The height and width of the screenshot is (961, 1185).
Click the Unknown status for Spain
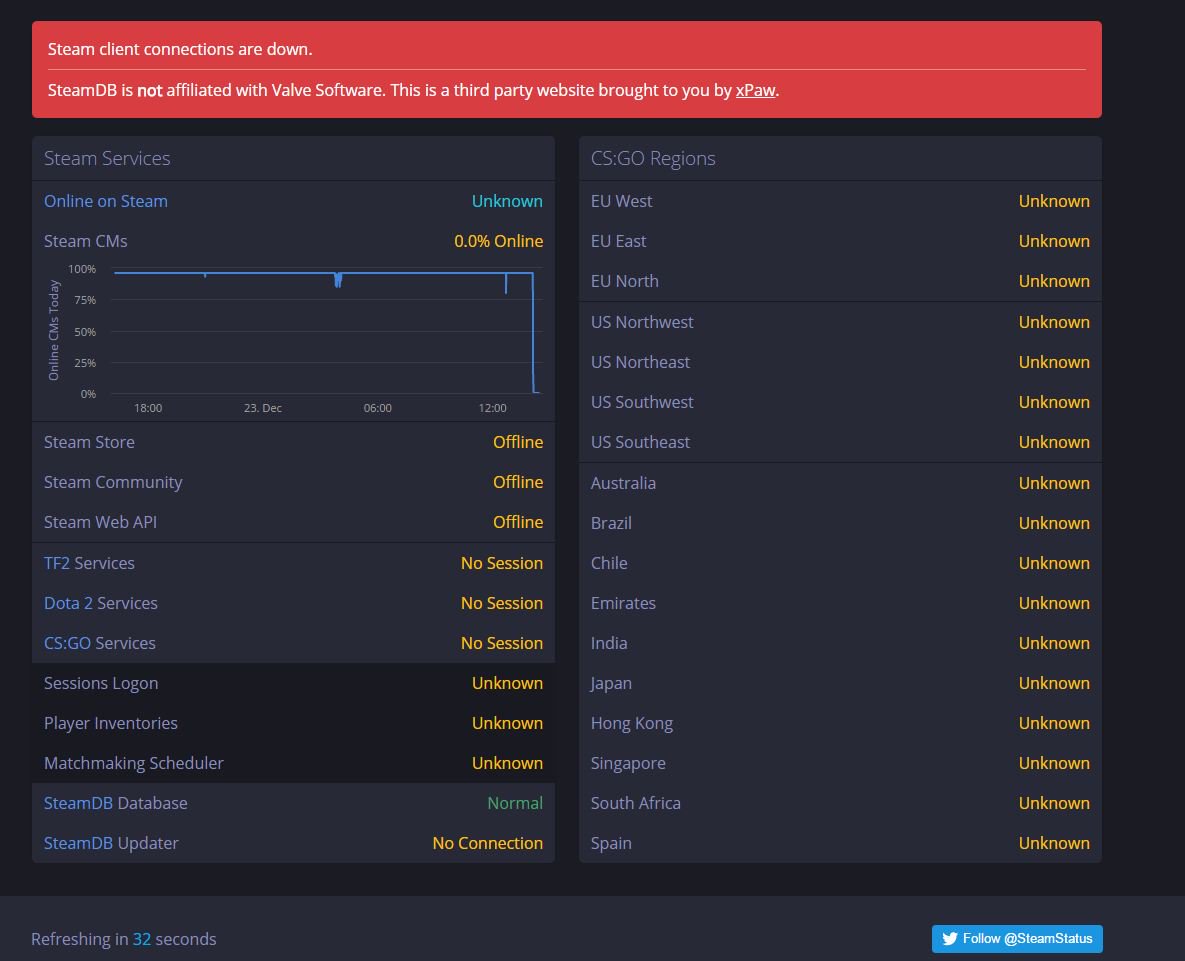click(1054, 843)
